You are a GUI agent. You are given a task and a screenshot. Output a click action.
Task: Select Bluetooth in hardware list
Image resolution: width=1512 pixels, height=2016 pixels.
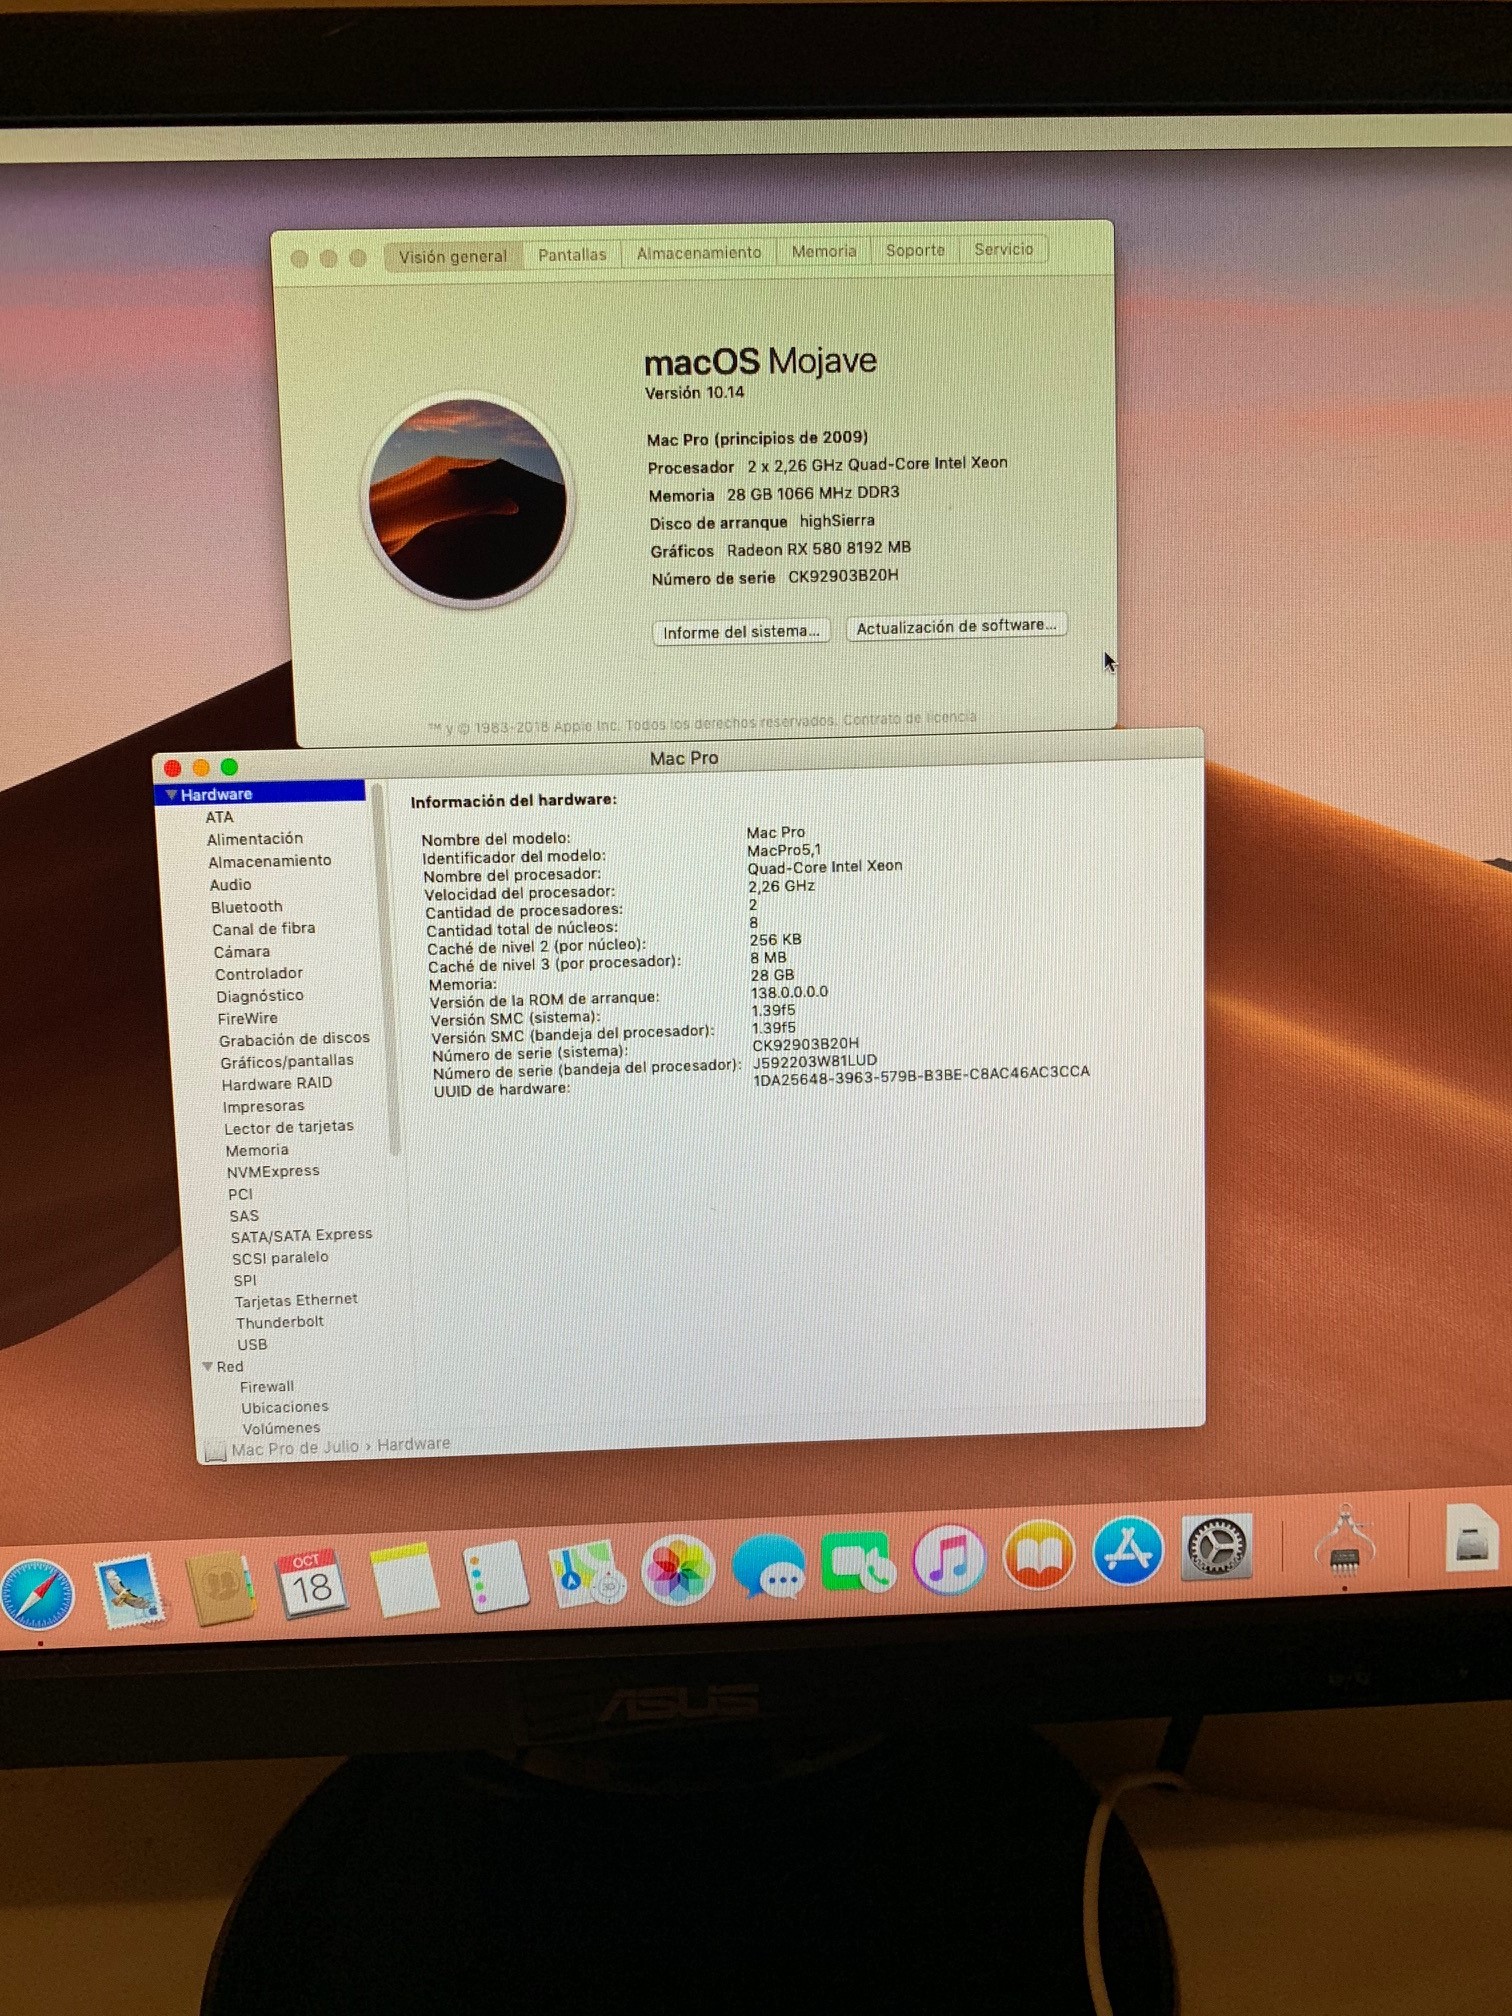246,907
